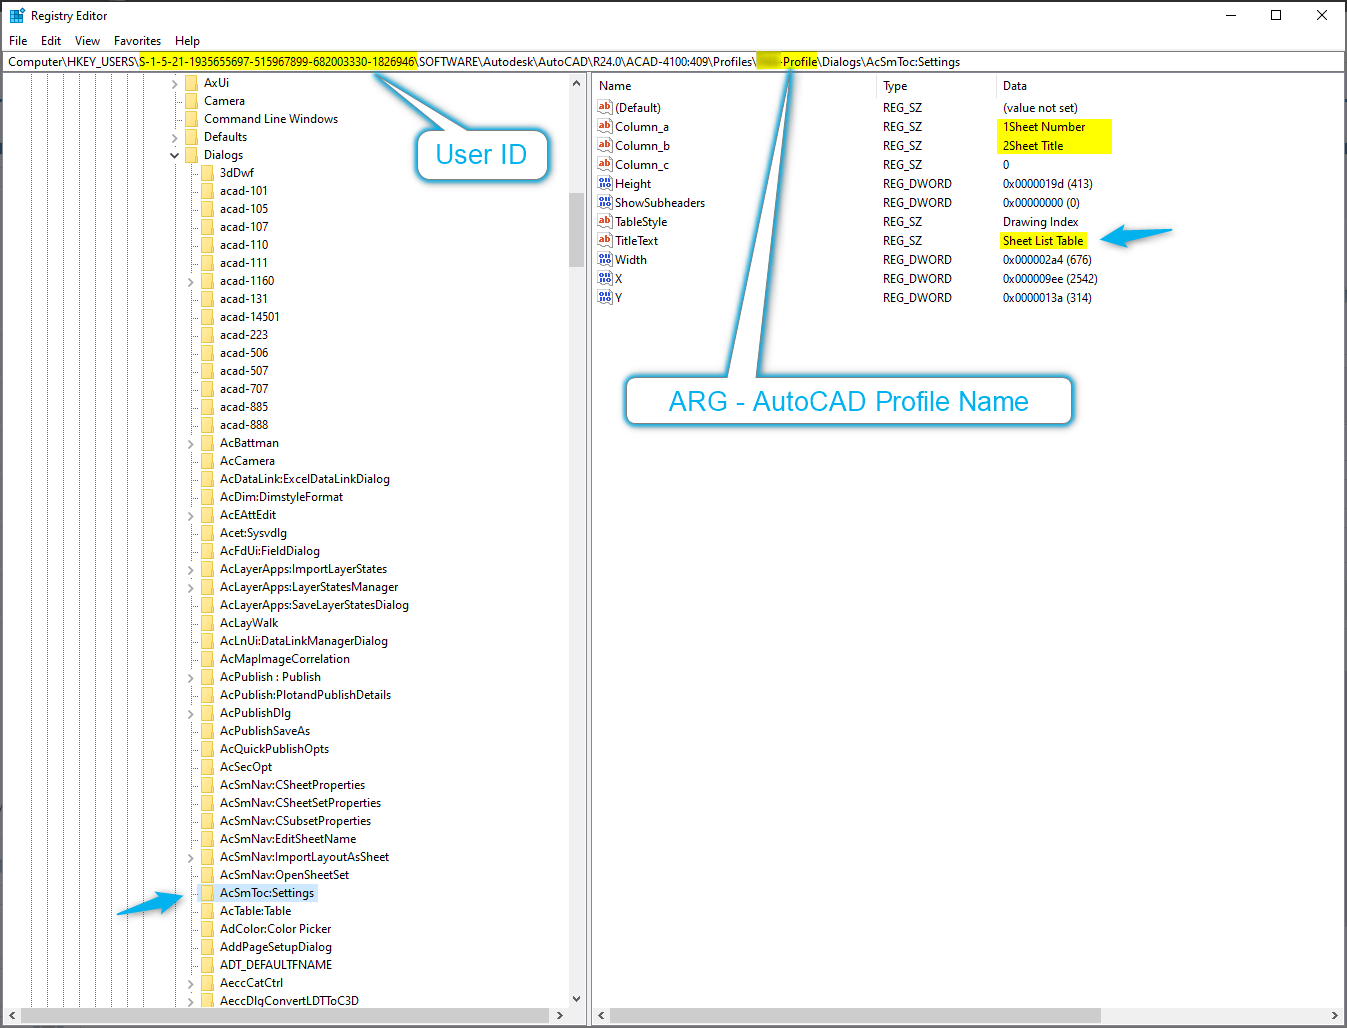The width and height of the screenshot is (1347, 1028).
Task: Click the string icon next to Column_a
Action: 605,126
